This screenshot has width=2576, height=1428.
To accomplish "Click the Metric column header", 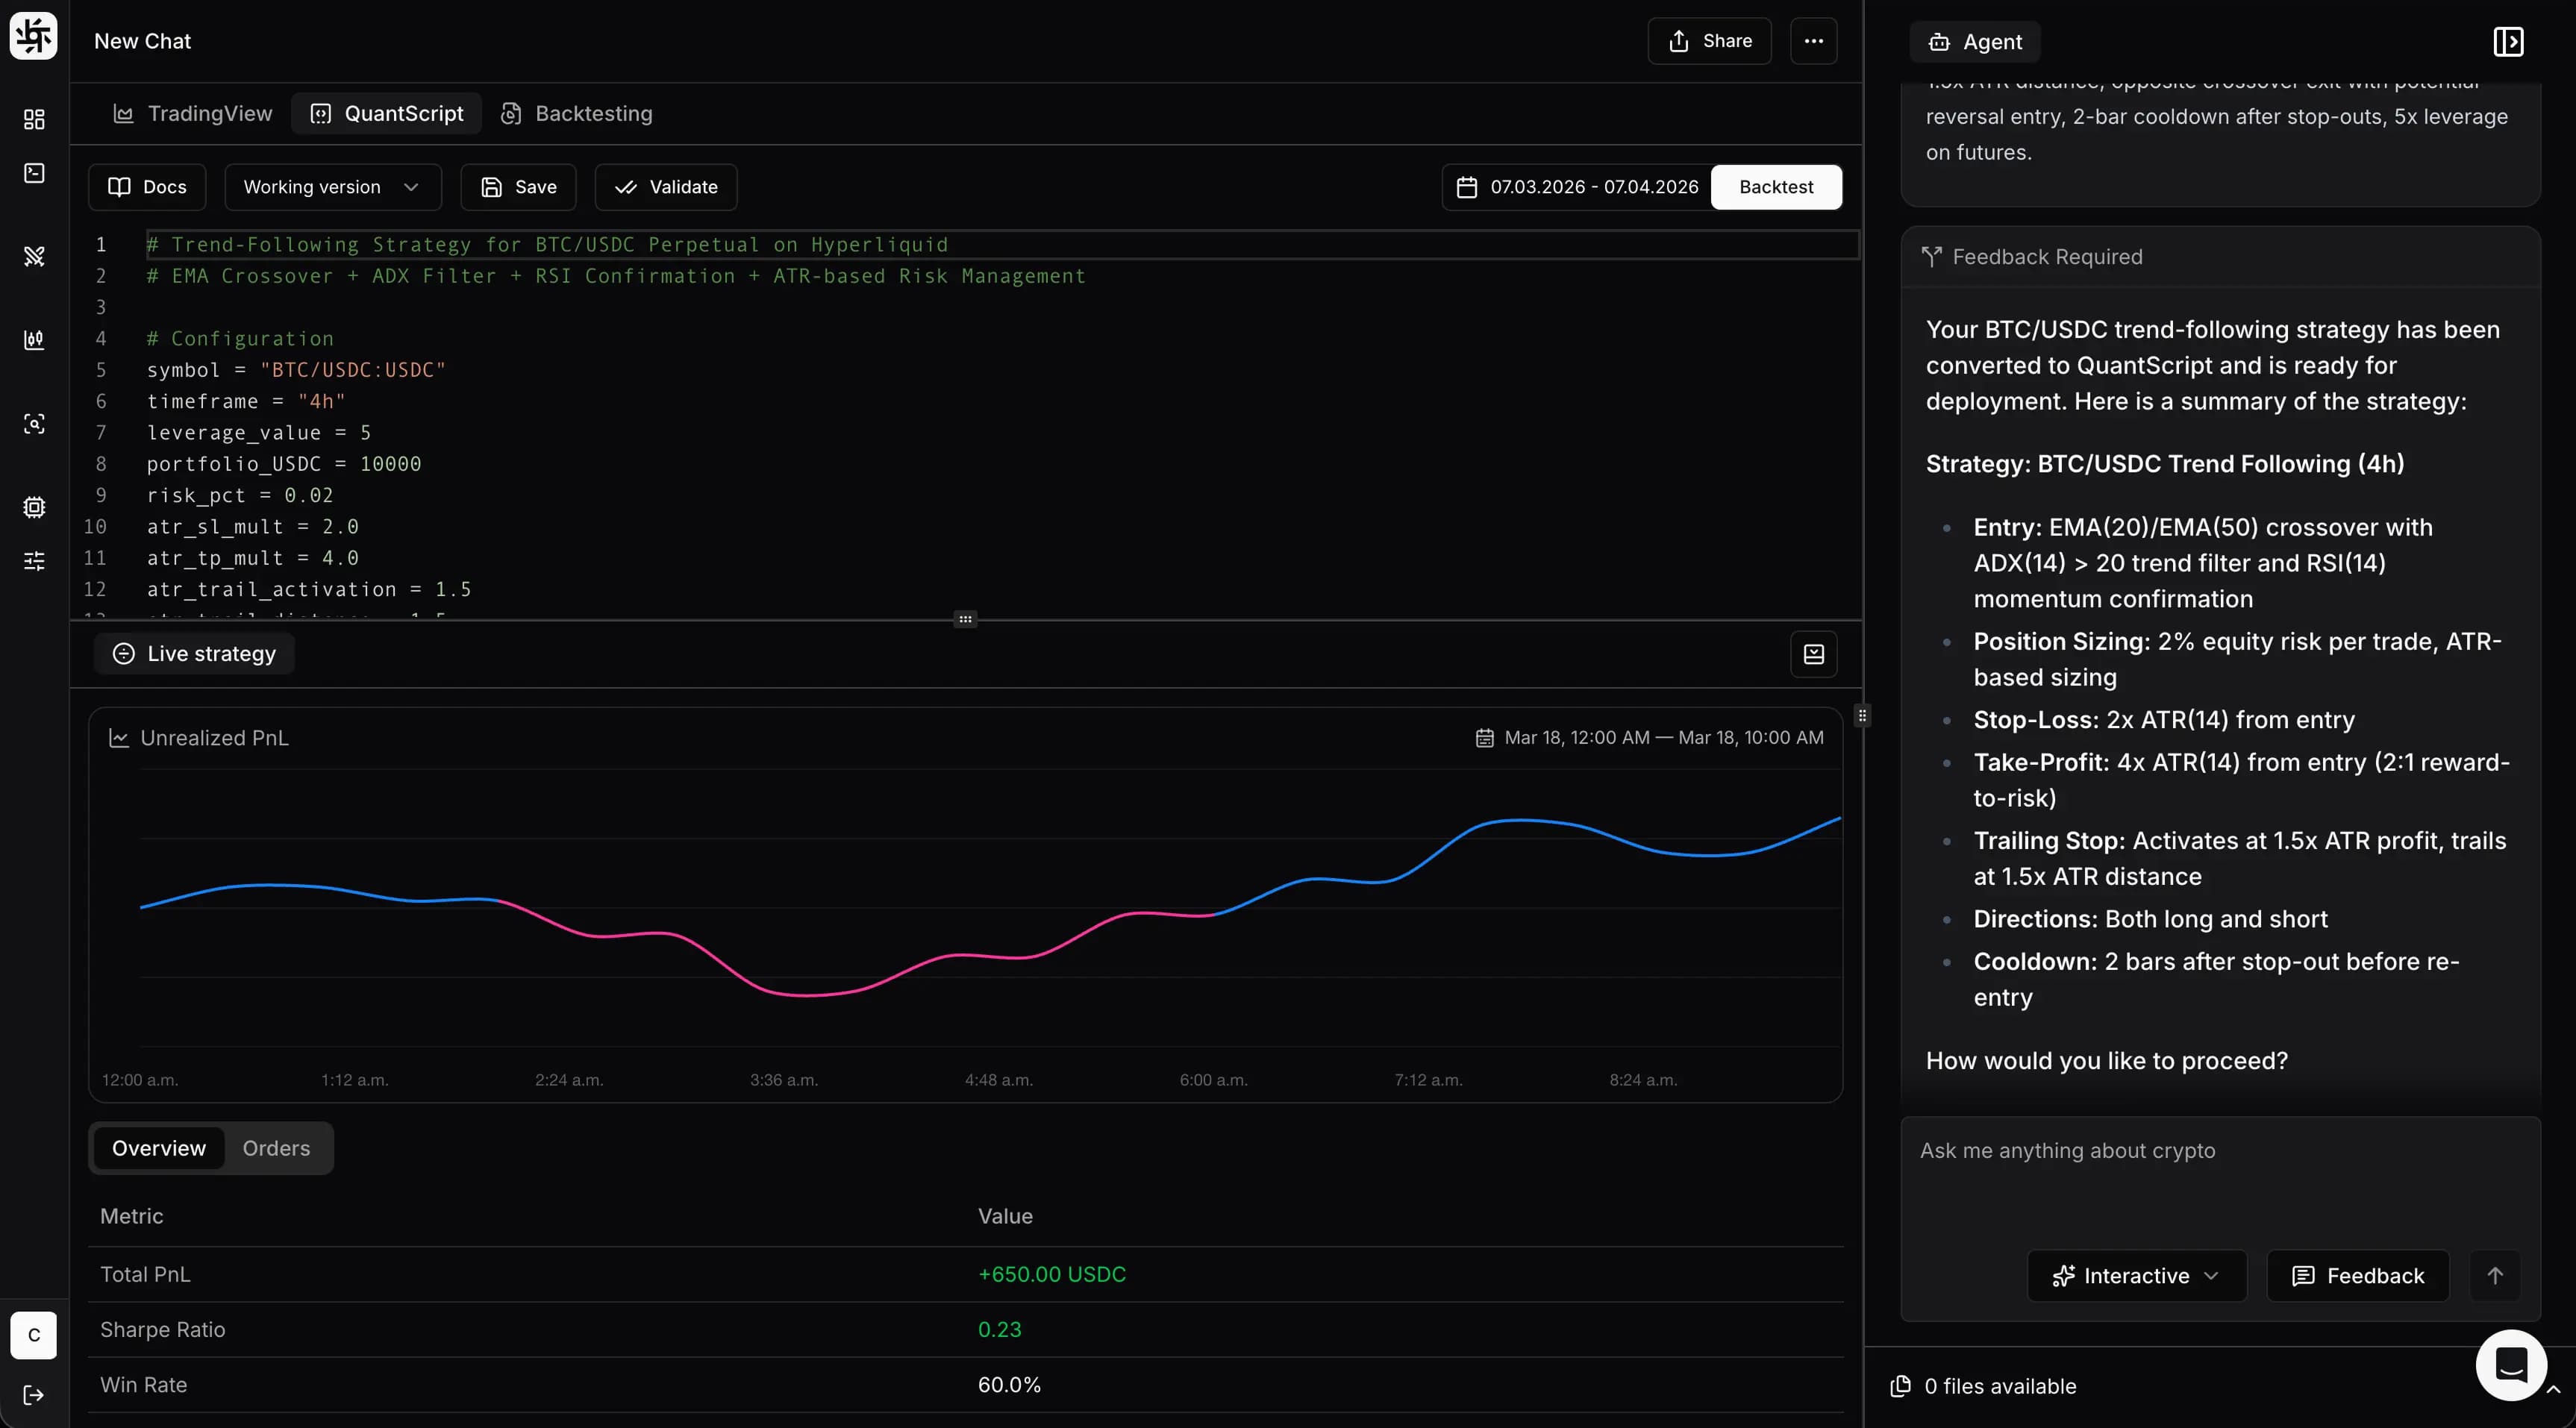I will [131, 1216].
